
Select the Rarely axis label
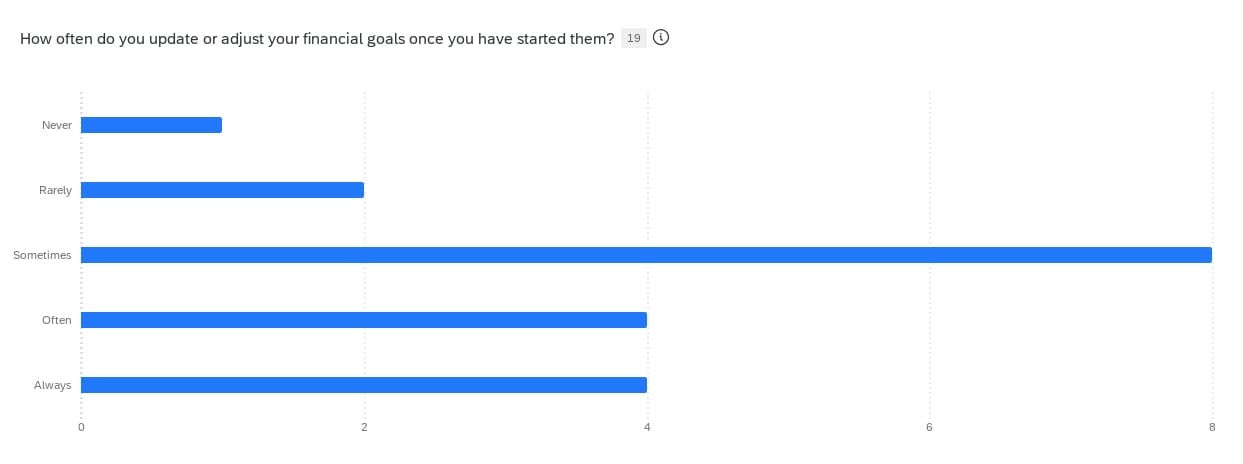[56, 190]
